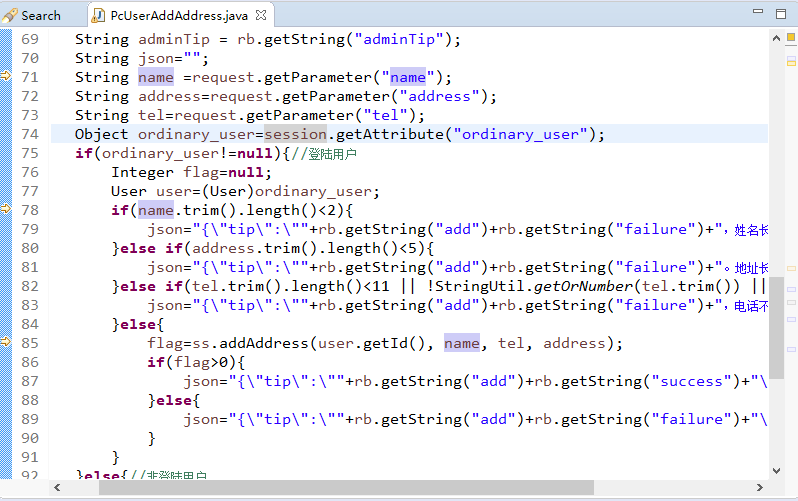Click ss.addAddress call on line 85
798x501 pixels.
[x=250, y=343]
